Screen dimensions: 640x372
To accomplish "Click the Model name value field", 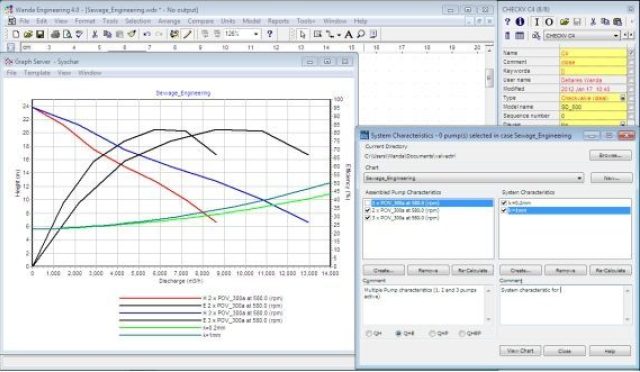I will click(x=593, y=107).
